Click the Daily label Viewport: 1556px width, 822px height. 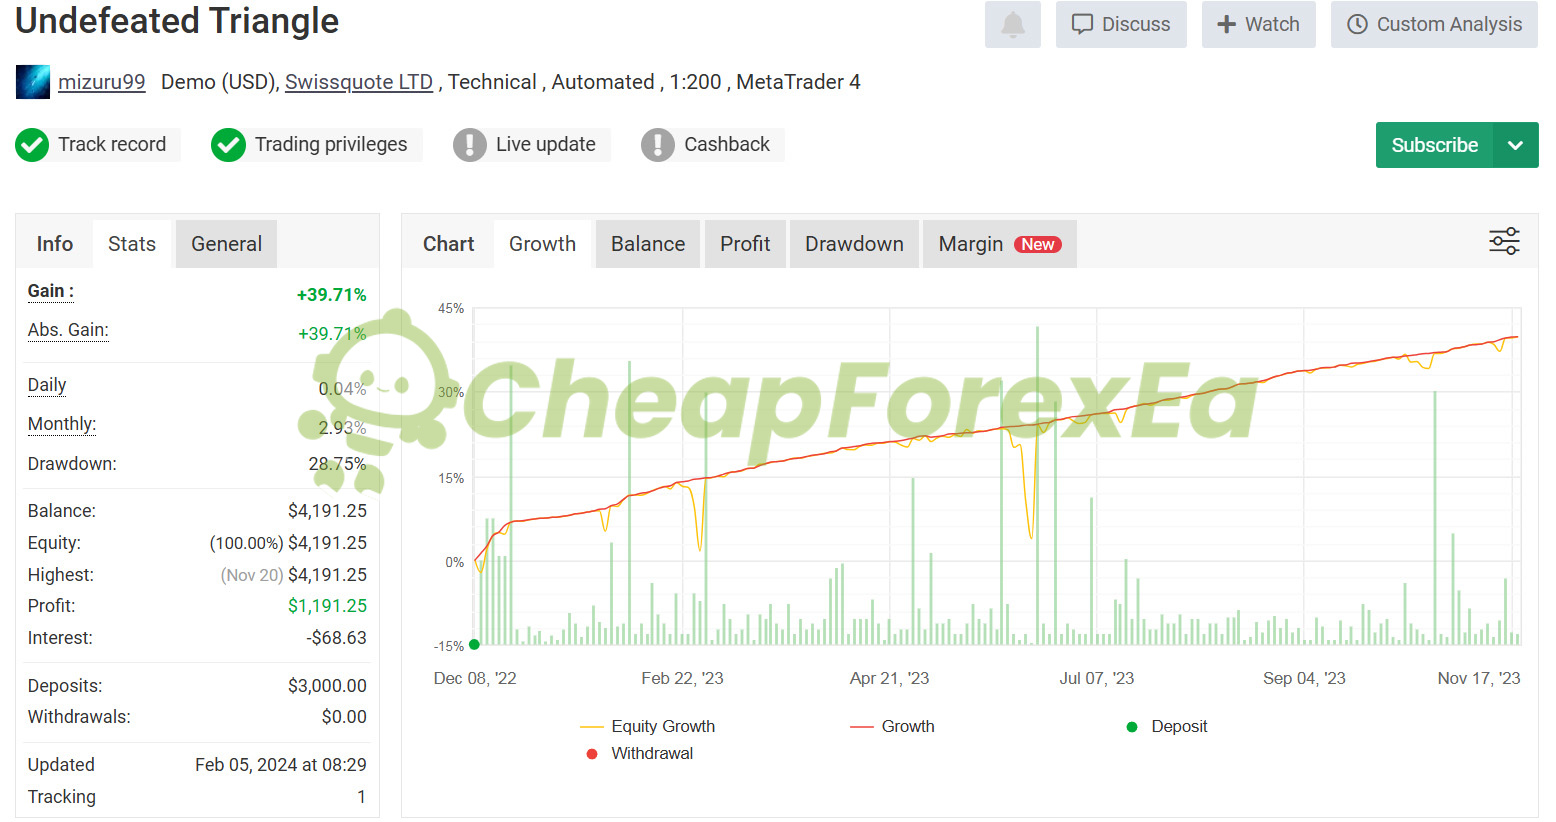[x=47, y=385]
